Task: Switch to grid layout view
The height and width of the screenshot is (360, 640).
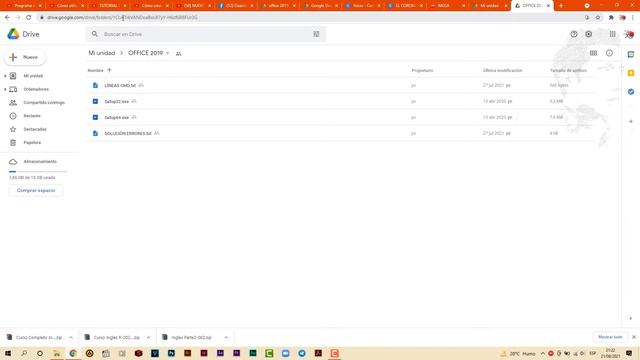Action: 593,53
